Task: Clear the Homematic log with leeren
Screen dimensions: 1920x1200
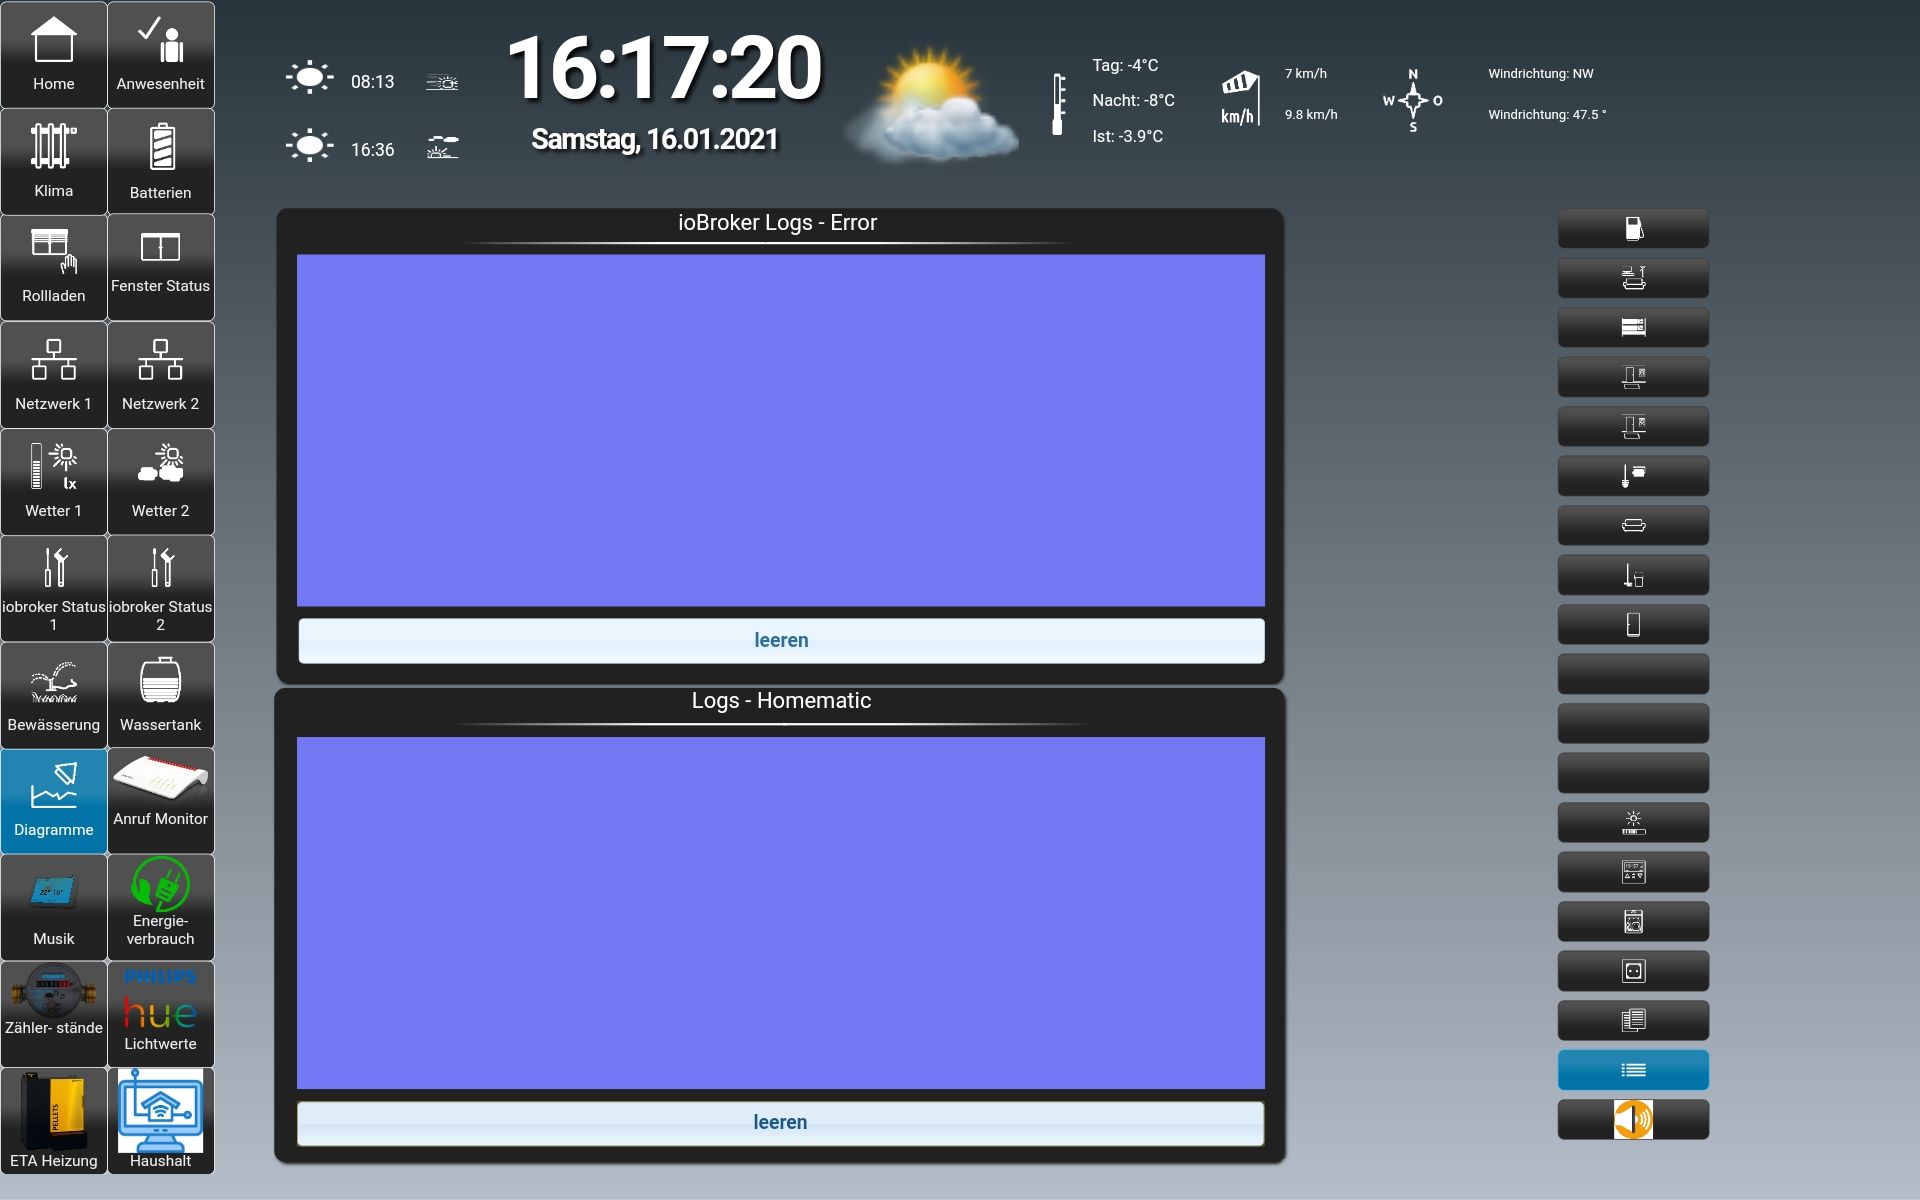Action: point(780,1122)
